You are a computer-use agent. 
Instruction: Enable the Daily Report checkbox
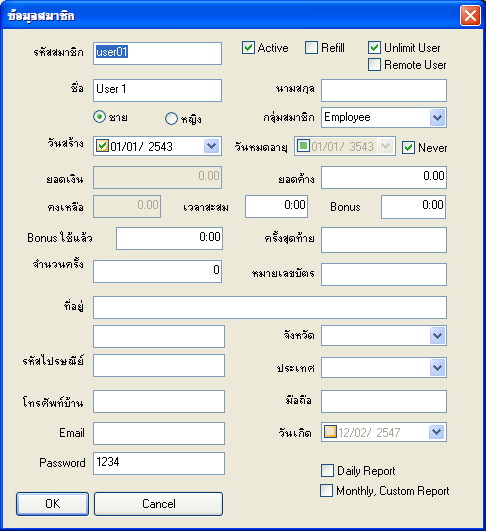coord(327,470)
